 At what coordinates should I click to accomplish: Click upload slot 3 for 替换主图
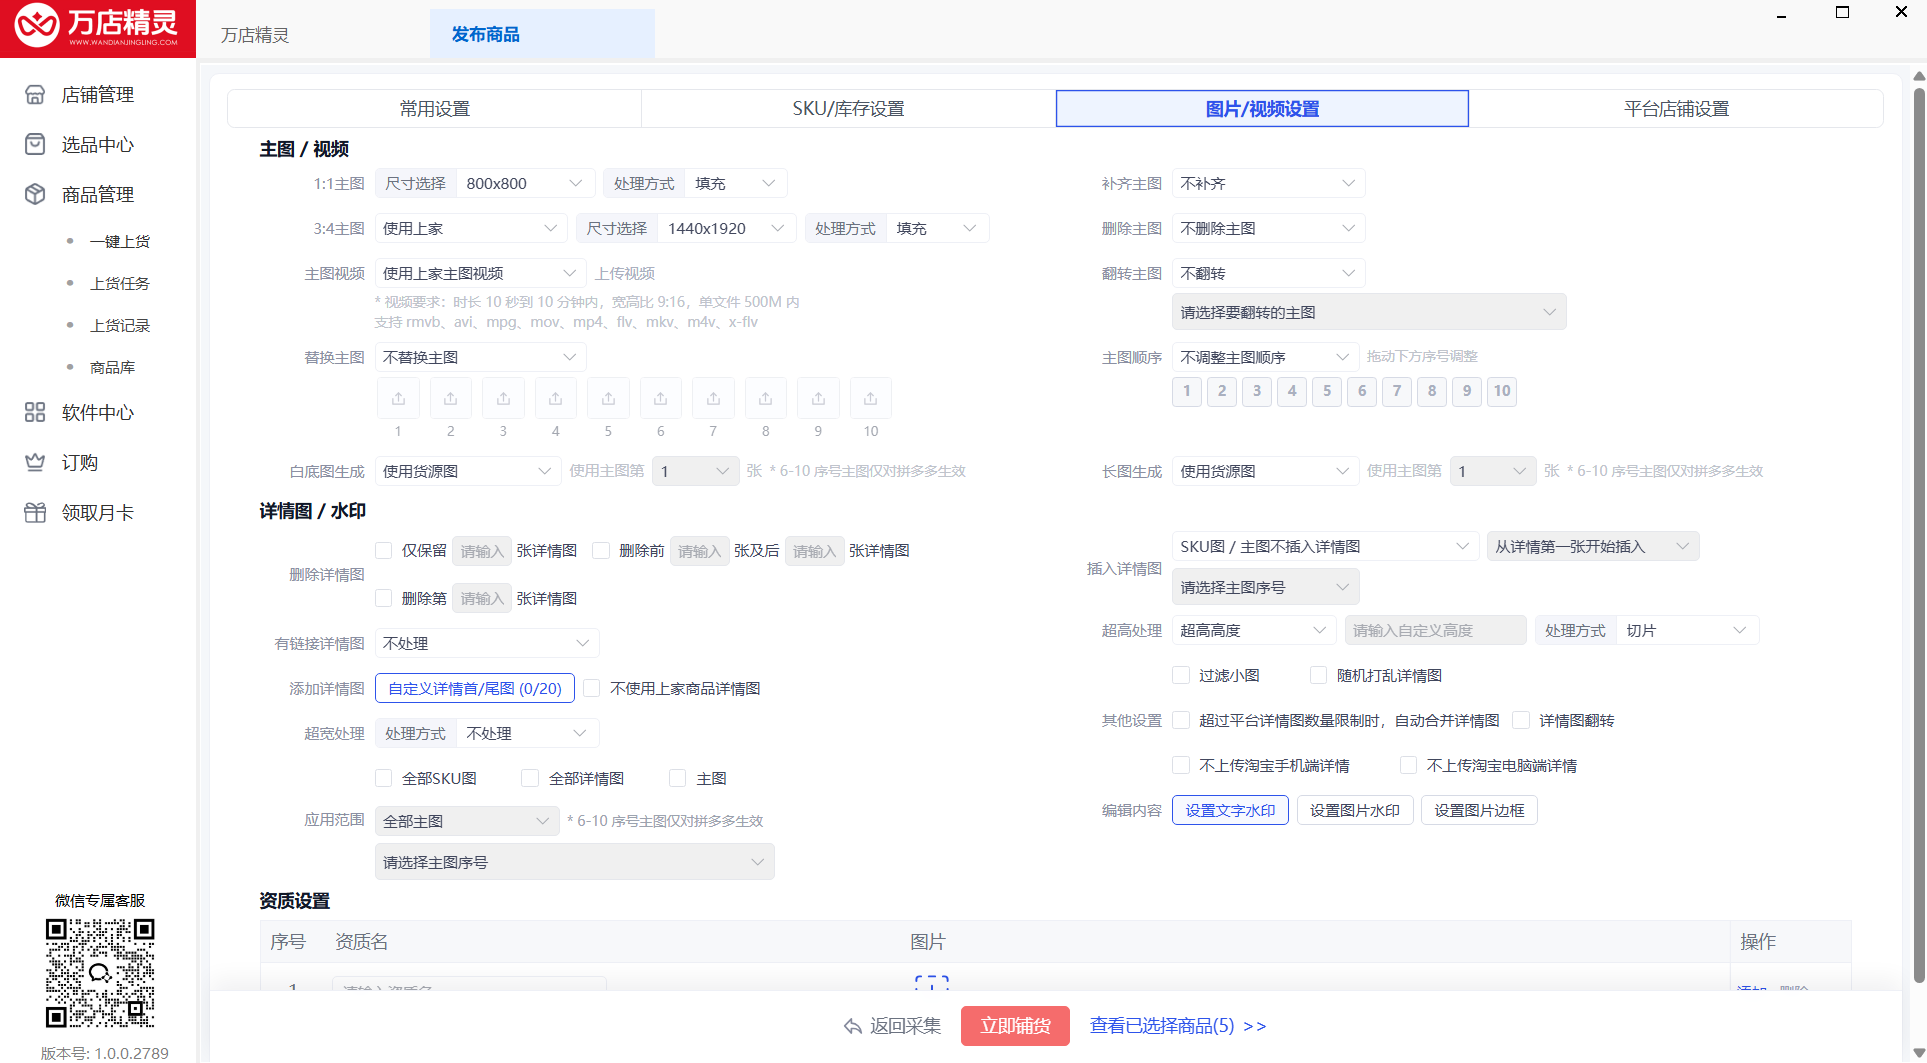(x=503, y=398)
